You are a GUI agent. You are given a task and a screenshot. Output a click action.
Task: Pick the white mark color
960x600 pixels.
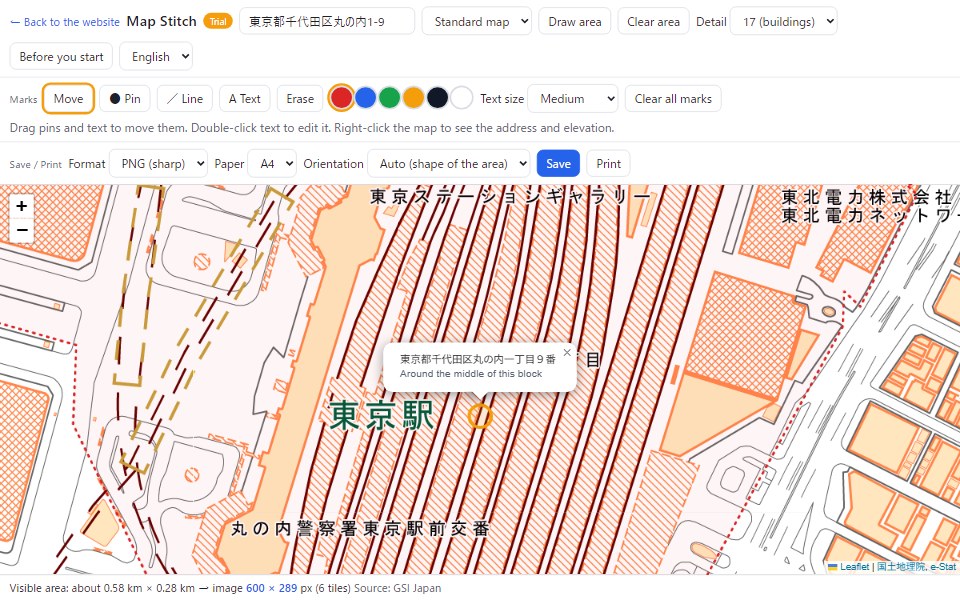click(x=461, y=98)
